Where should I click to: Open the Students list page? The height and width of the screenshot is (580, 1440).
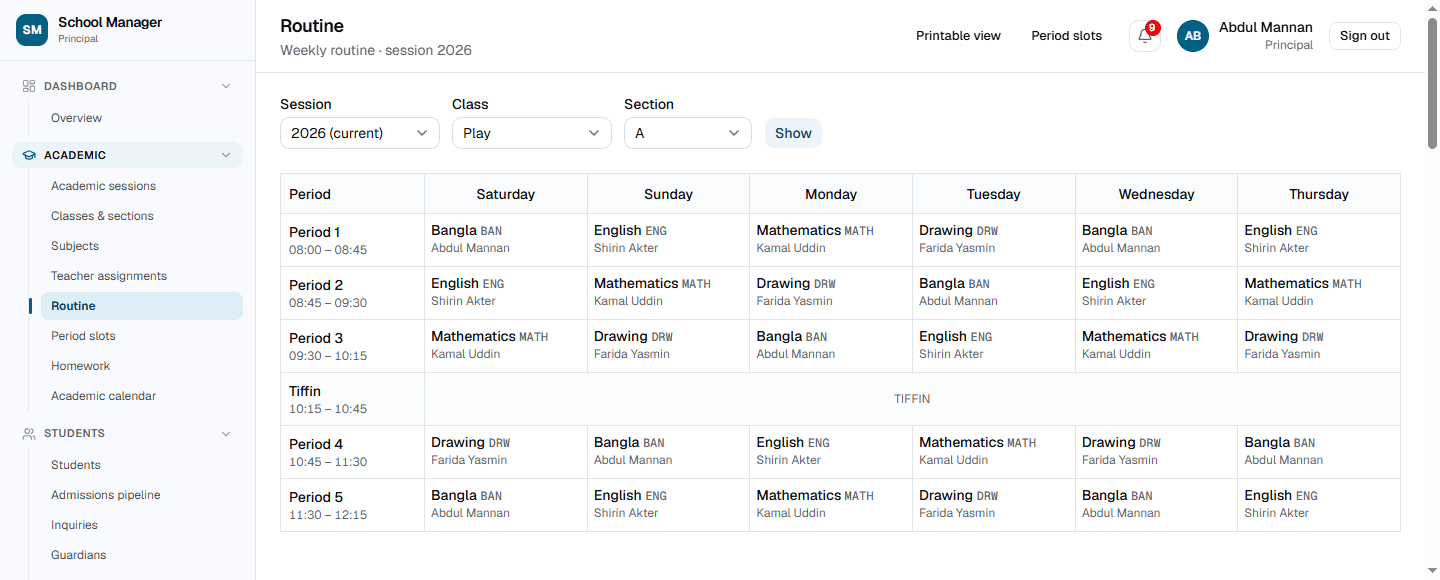click(x=141, y=465)
